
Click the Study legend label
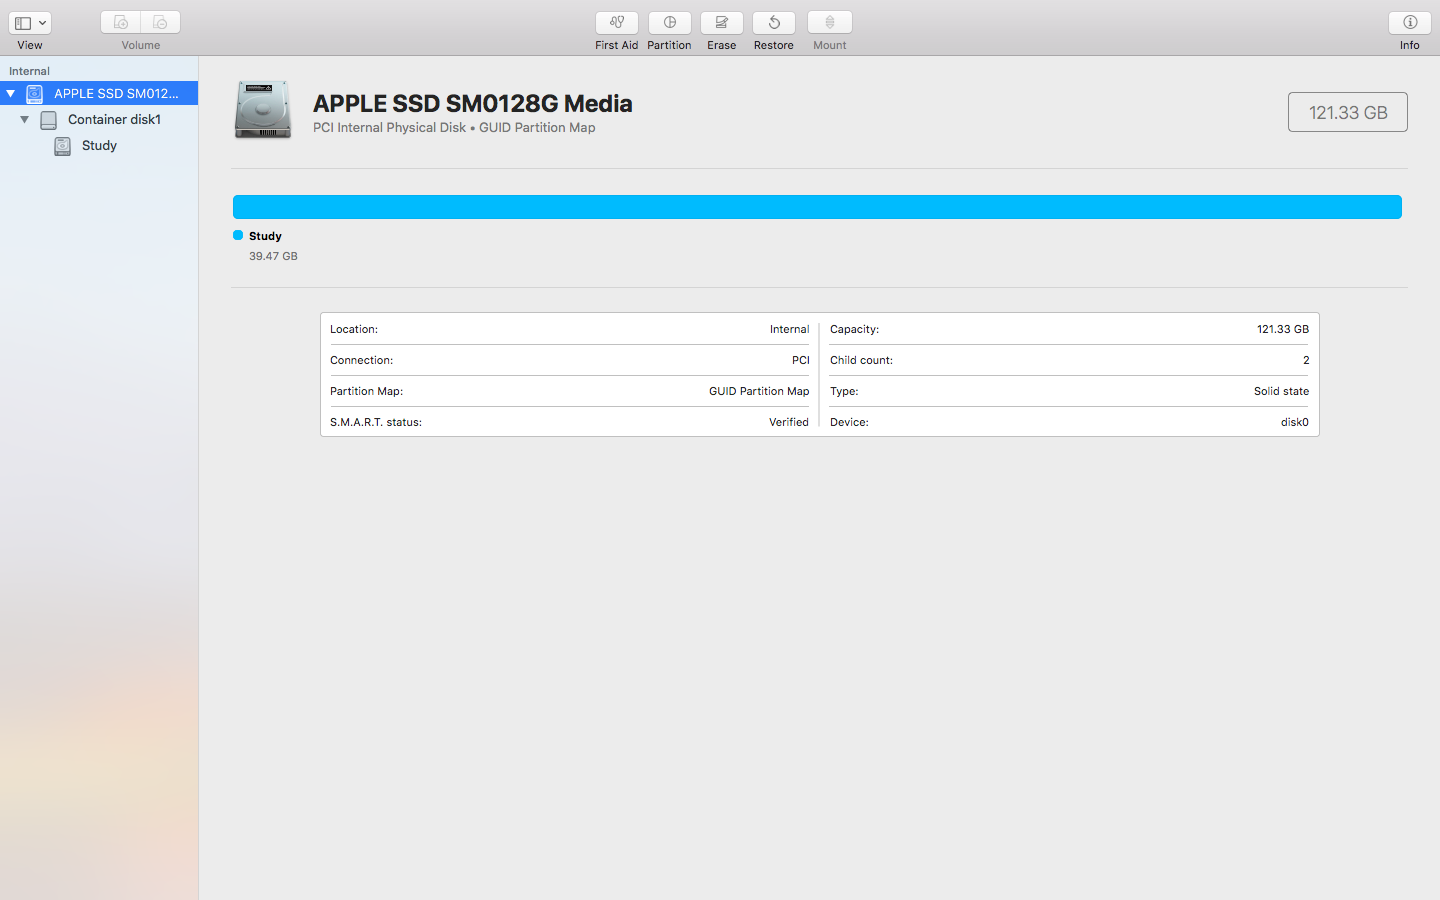pyautogui.click(x=265, y=236)
